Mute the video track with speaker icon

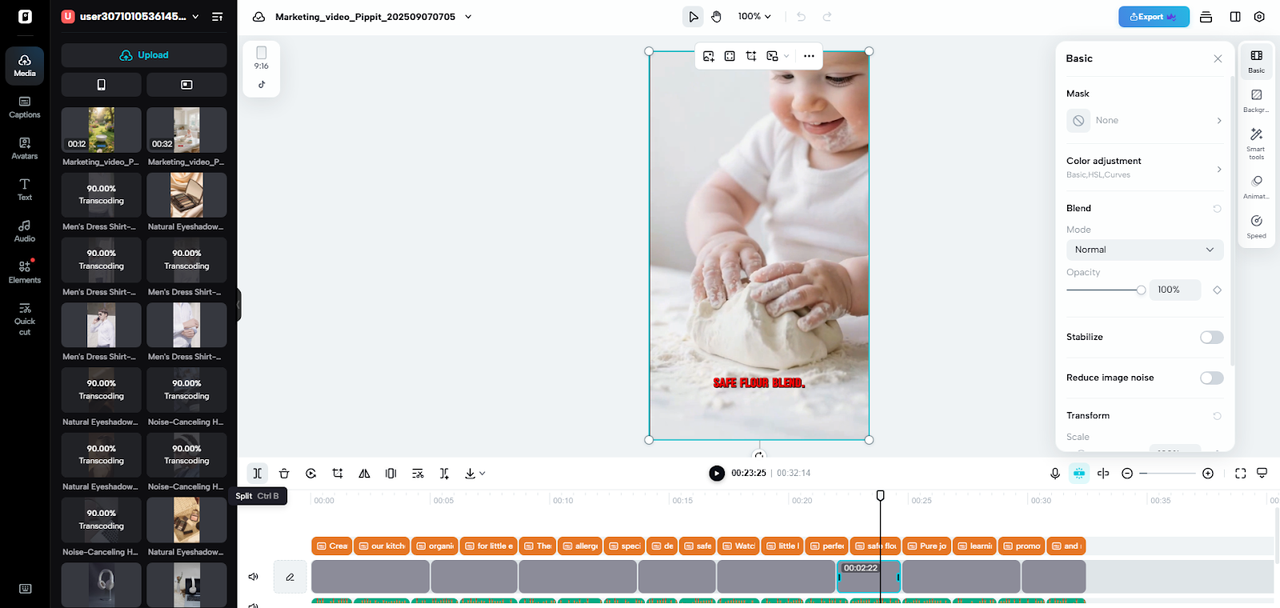coord(253,577)
